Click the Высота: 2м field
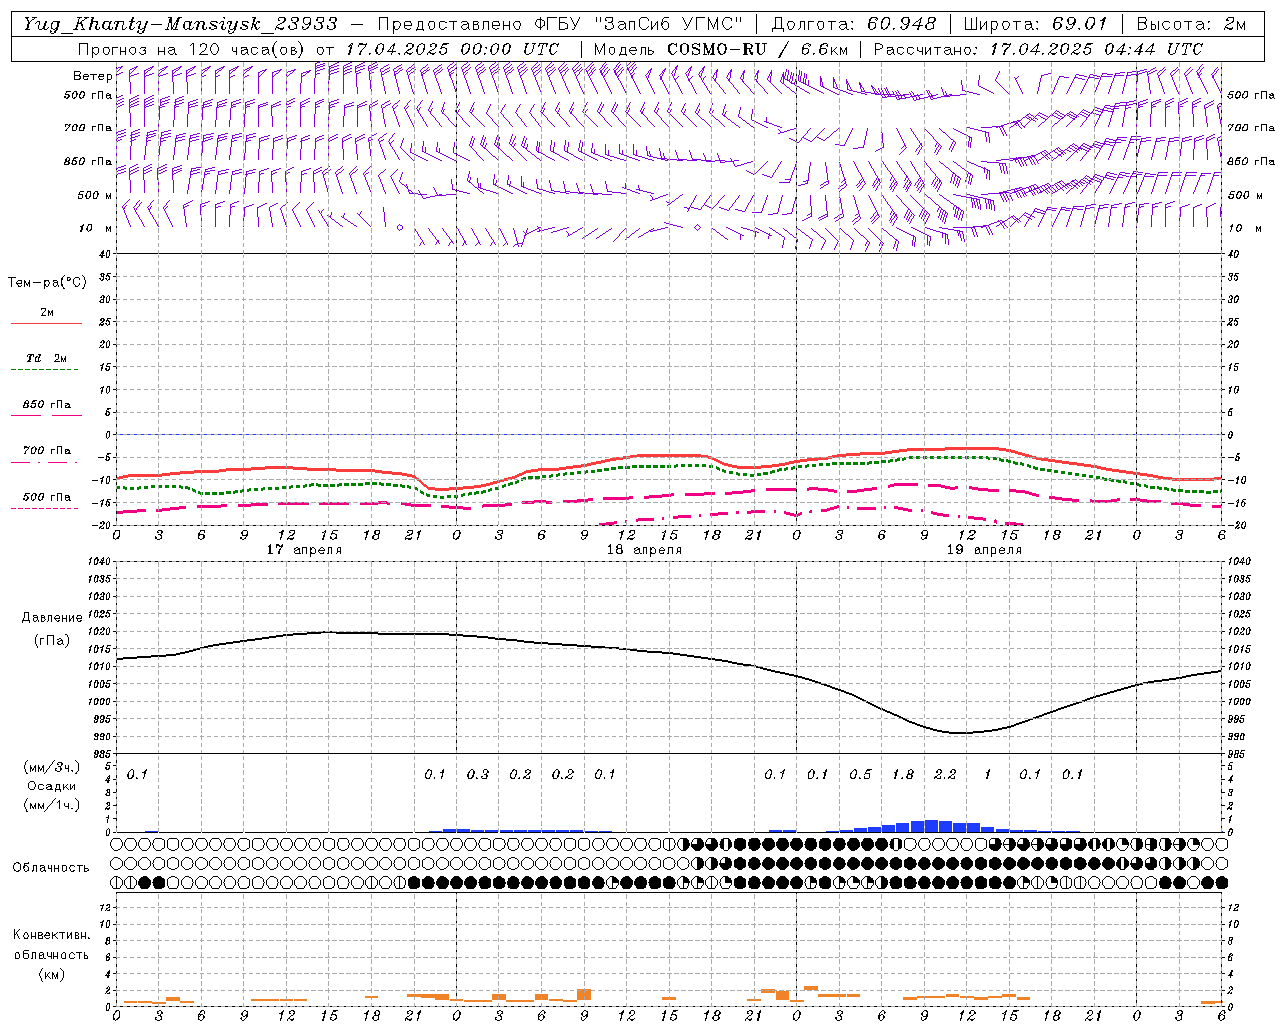The image size is (1280, 1024). click(x=1190, y=24)
